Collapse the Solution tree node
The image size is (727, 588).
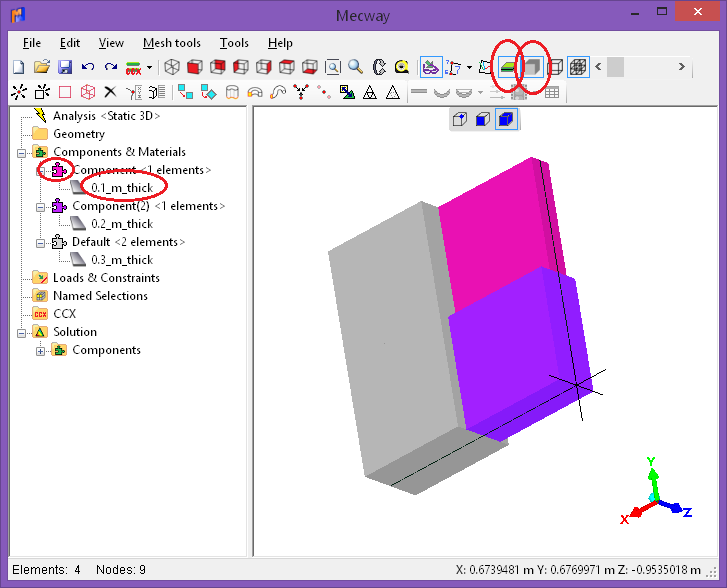21,333
